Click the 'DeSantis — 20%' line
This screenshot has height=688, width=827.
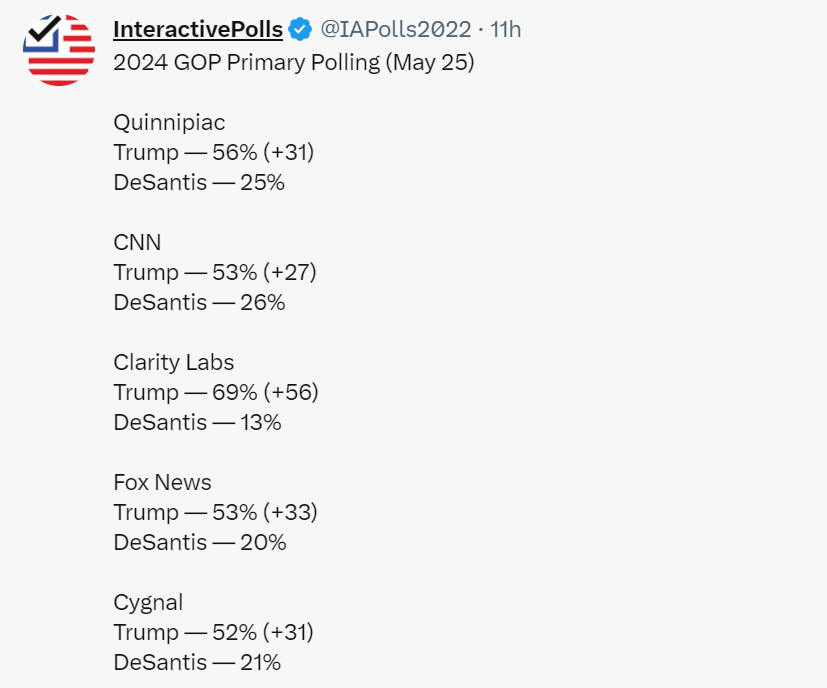pos(200,542)
